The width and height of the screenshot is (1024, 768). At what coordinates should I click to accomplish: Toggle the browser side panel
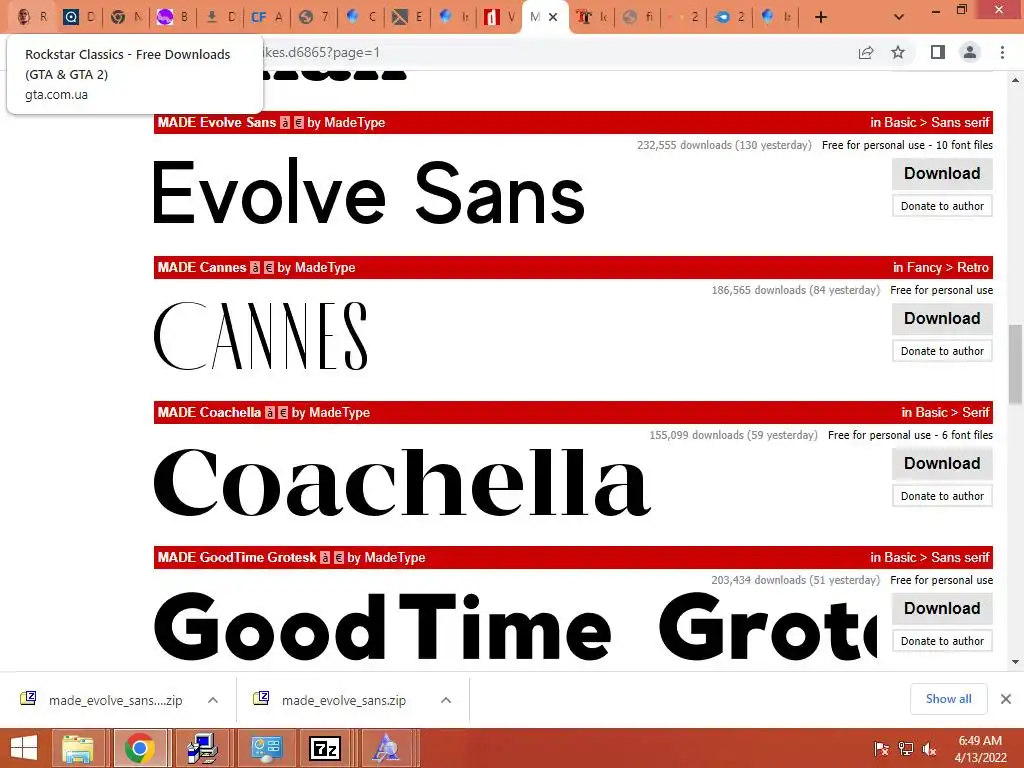(938, 52)
